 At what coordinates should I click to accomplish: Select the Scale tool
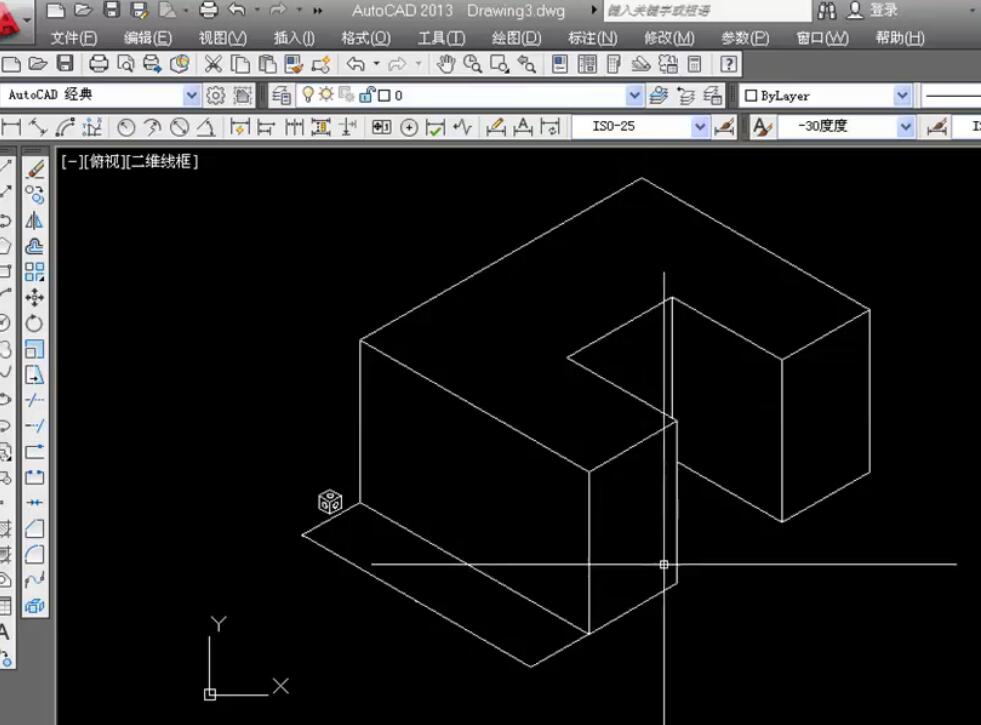click(35, 349)
